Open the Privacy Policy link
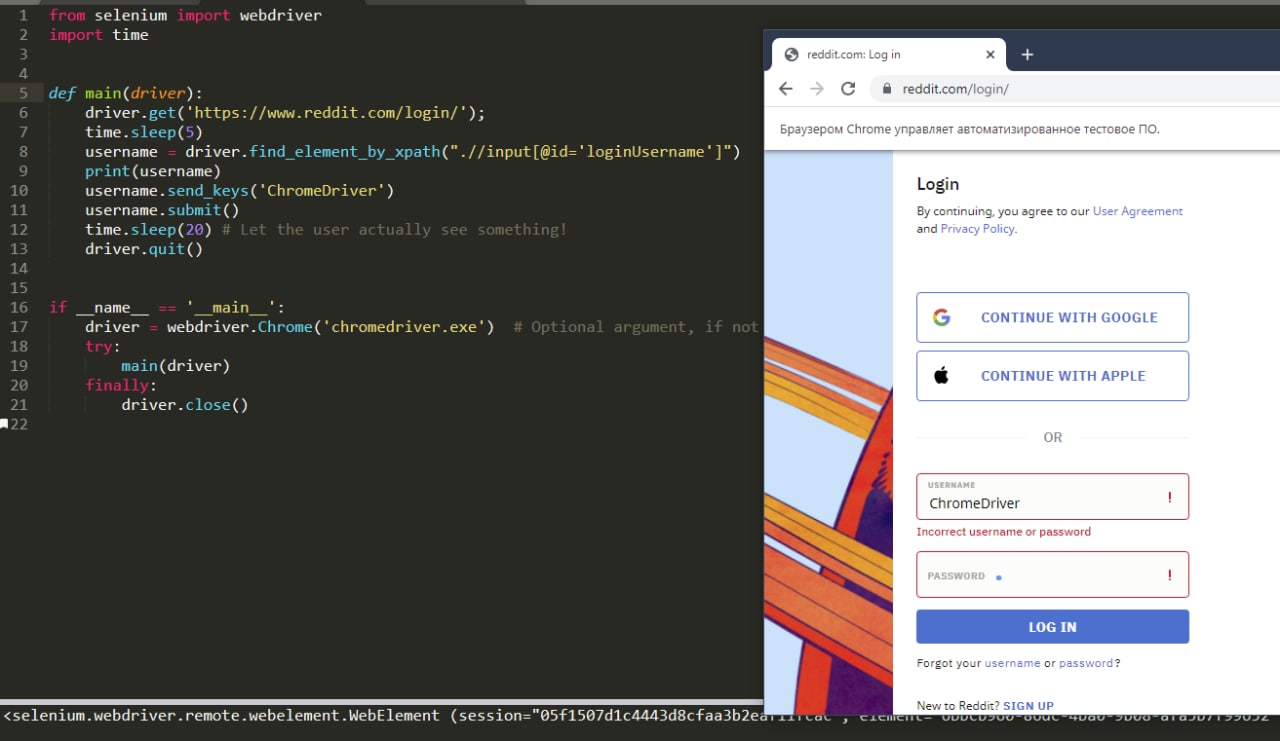 coord(978,229)
